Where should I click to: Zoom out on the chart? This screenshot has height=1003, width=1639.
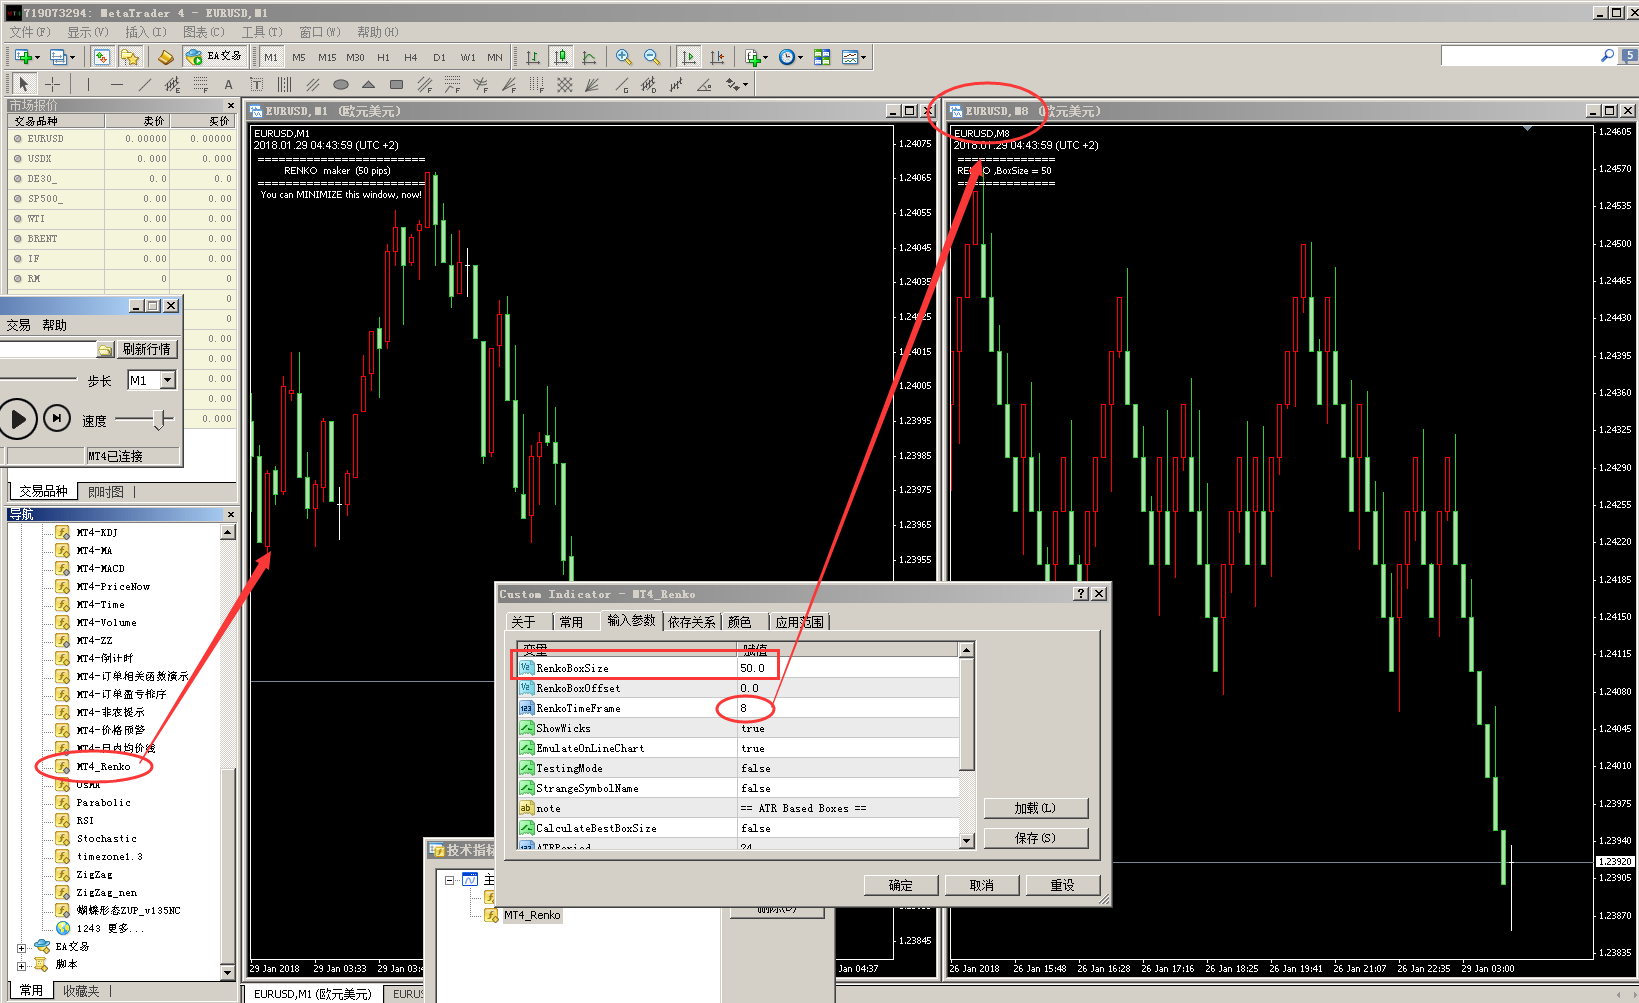click(652, 57)
